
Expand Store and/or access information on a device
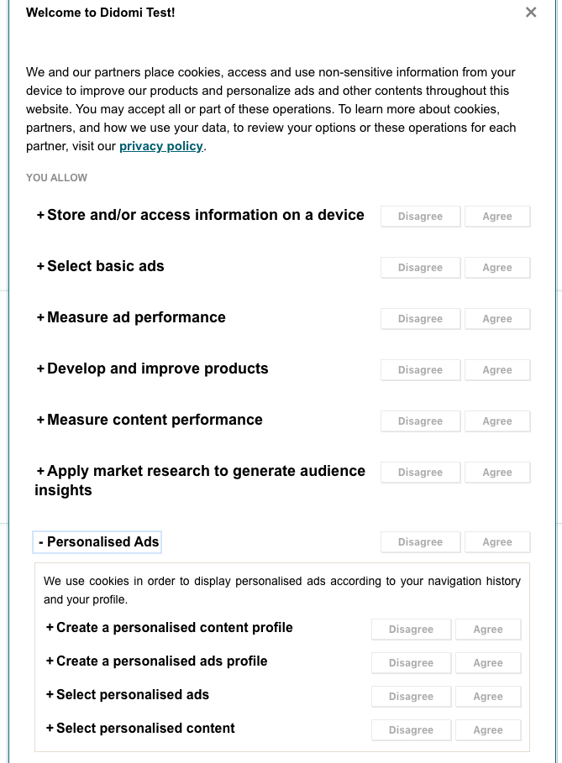tap(200, 215)
